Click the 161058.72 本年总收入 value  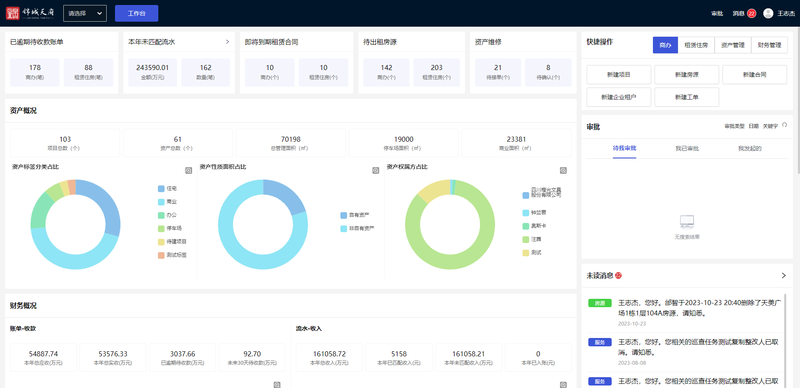click(329, 353)
